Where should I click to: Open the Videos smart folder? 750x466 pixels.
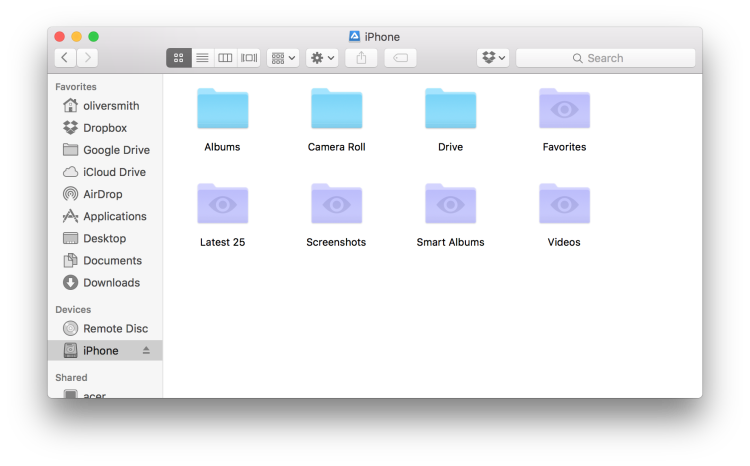pos(564,204)
